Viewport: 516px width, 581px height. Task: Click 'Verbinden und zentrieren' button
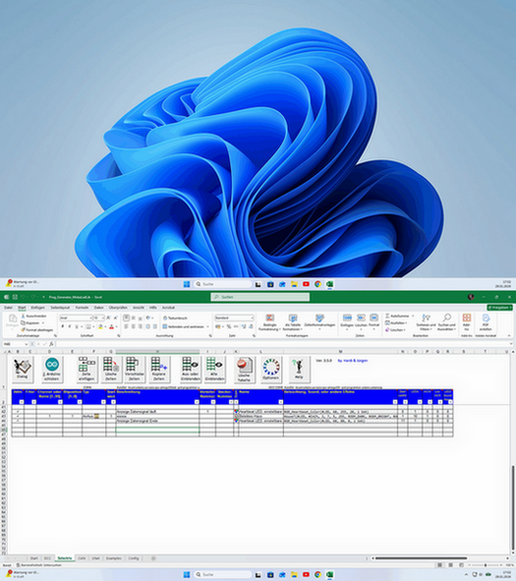183,327
